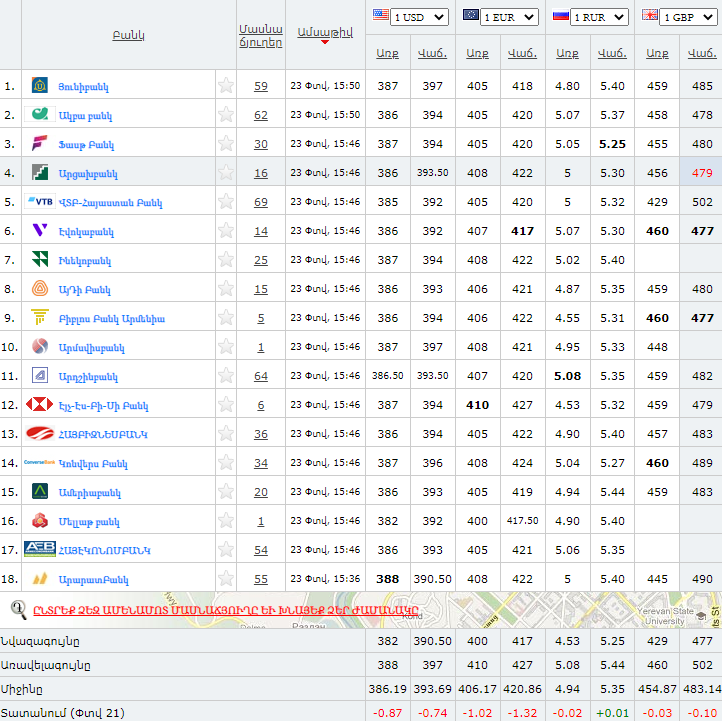Click the magnifier icon in the map banner
Viewport: 722px width, 721px height.
[x=18, y=610]
